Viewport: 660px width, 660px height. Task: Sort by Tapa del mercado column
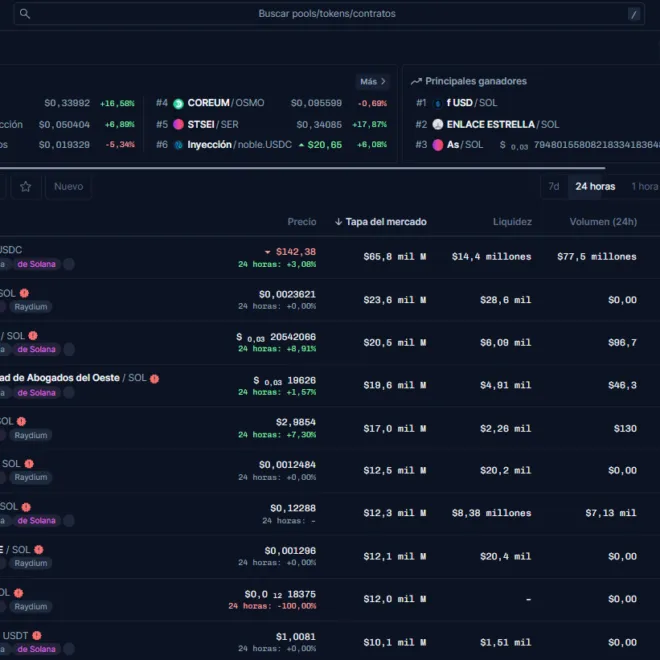(x=381, y=222)
